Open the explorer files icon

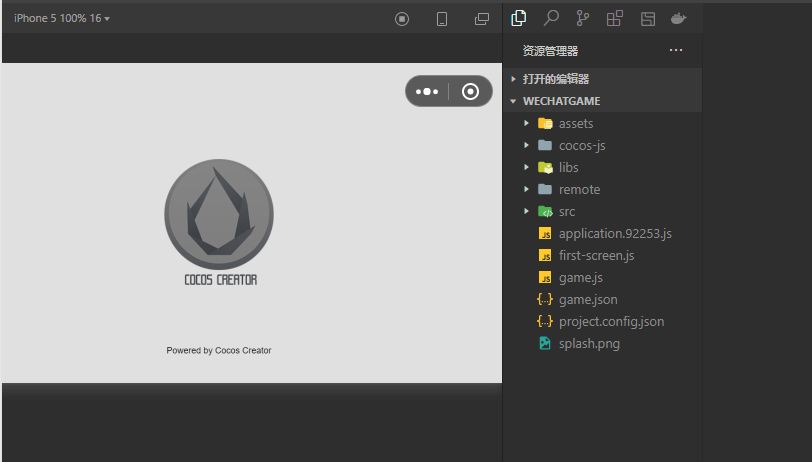[518, 18]
